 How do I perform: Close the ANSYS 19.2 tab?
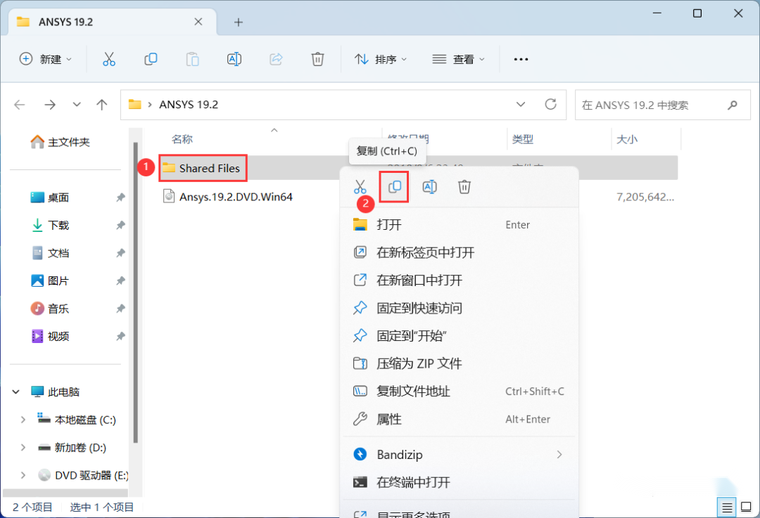click(x=198, y=22)
